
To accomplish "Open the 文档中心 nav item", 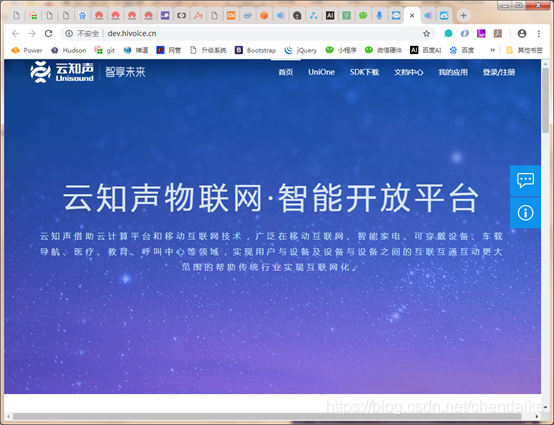I will pos(408,72).
